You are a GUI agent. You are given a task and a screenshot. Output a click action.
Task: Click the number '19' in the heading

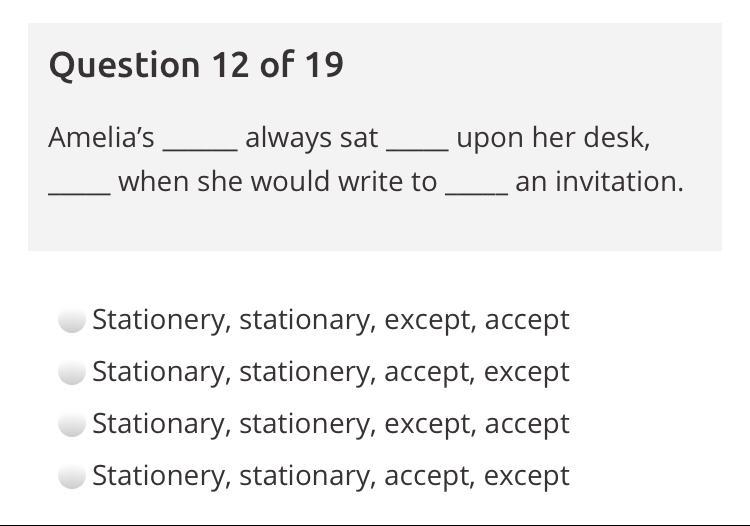[322, 65]
